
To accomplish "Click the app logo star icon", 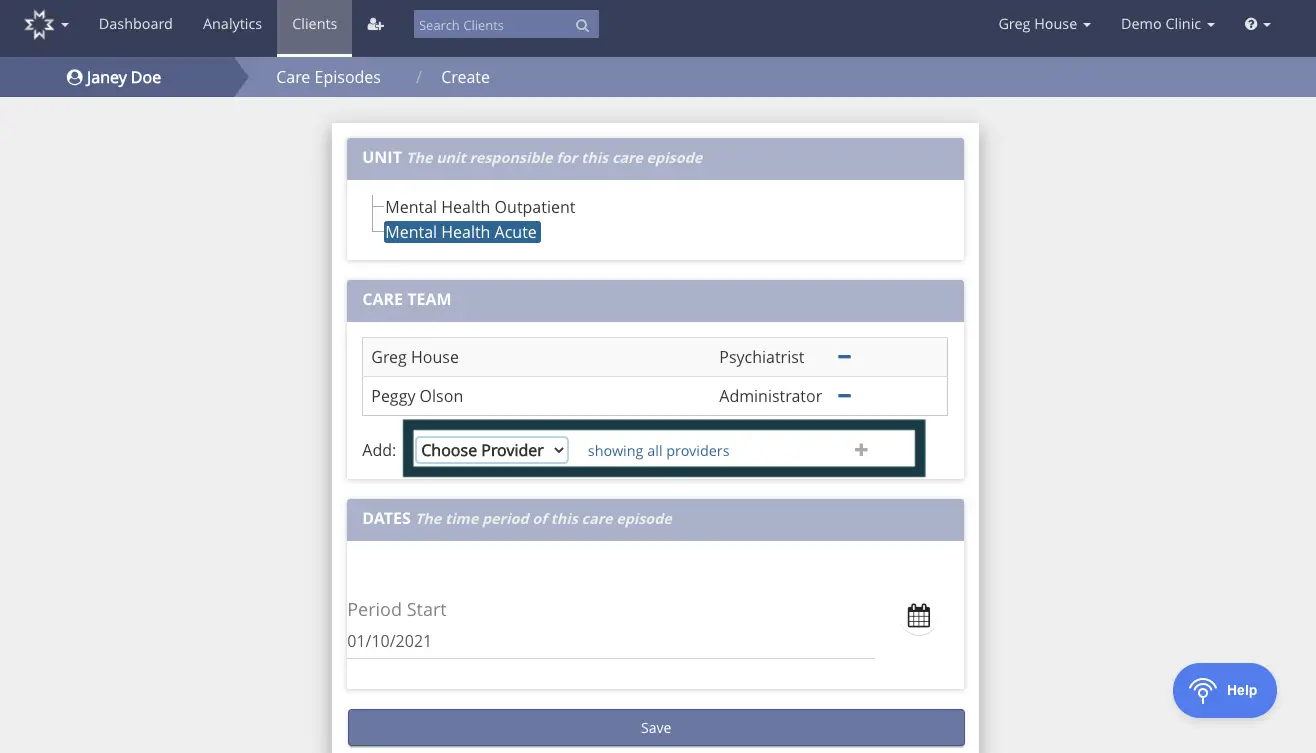I will [x=37, y=23].
